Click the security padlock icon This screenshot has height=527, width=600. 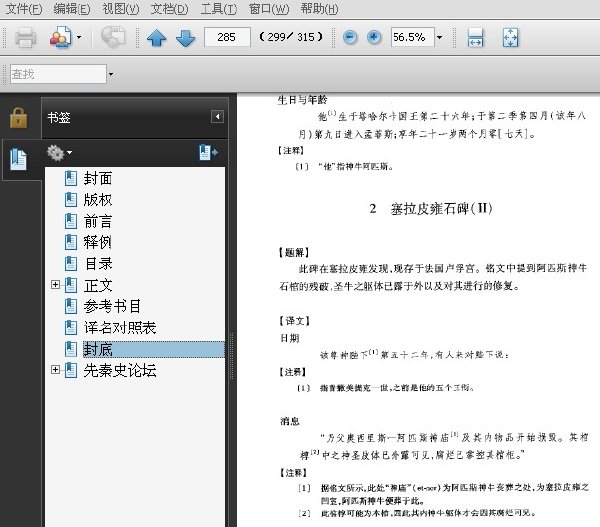point(18,117)
